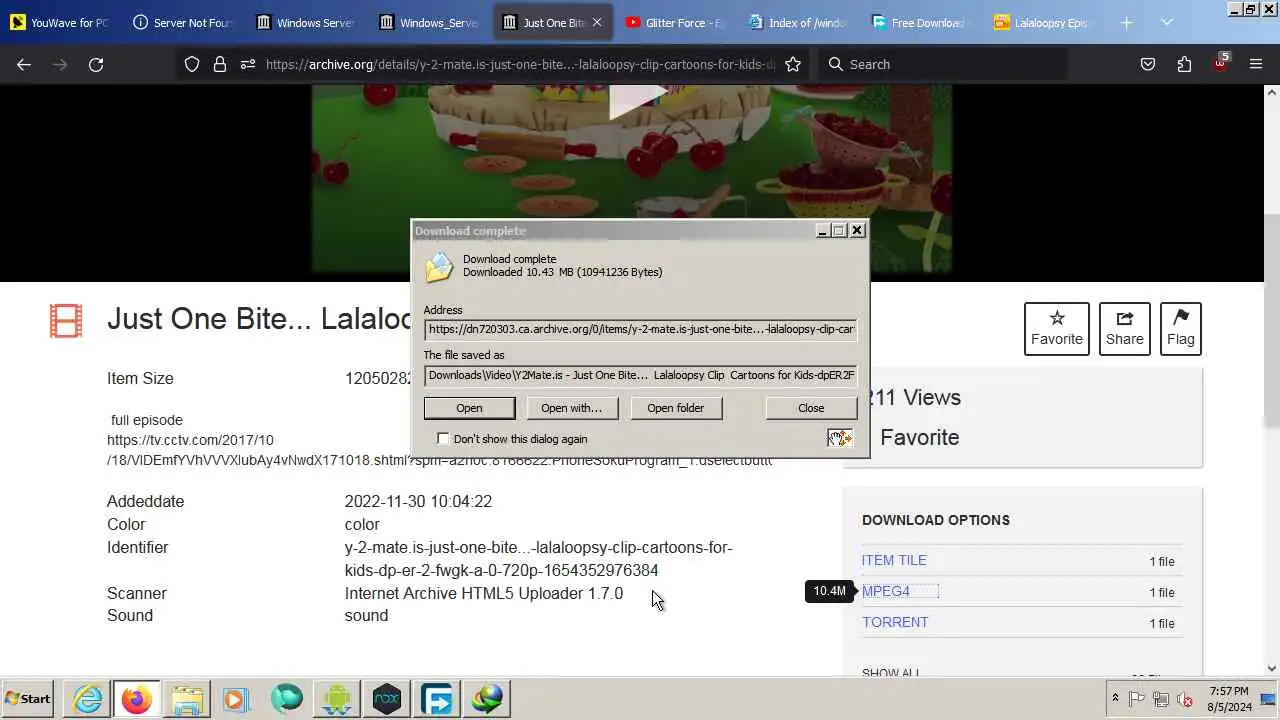Click the network tray icon

pyautogui.click(x=1161, y=699)
